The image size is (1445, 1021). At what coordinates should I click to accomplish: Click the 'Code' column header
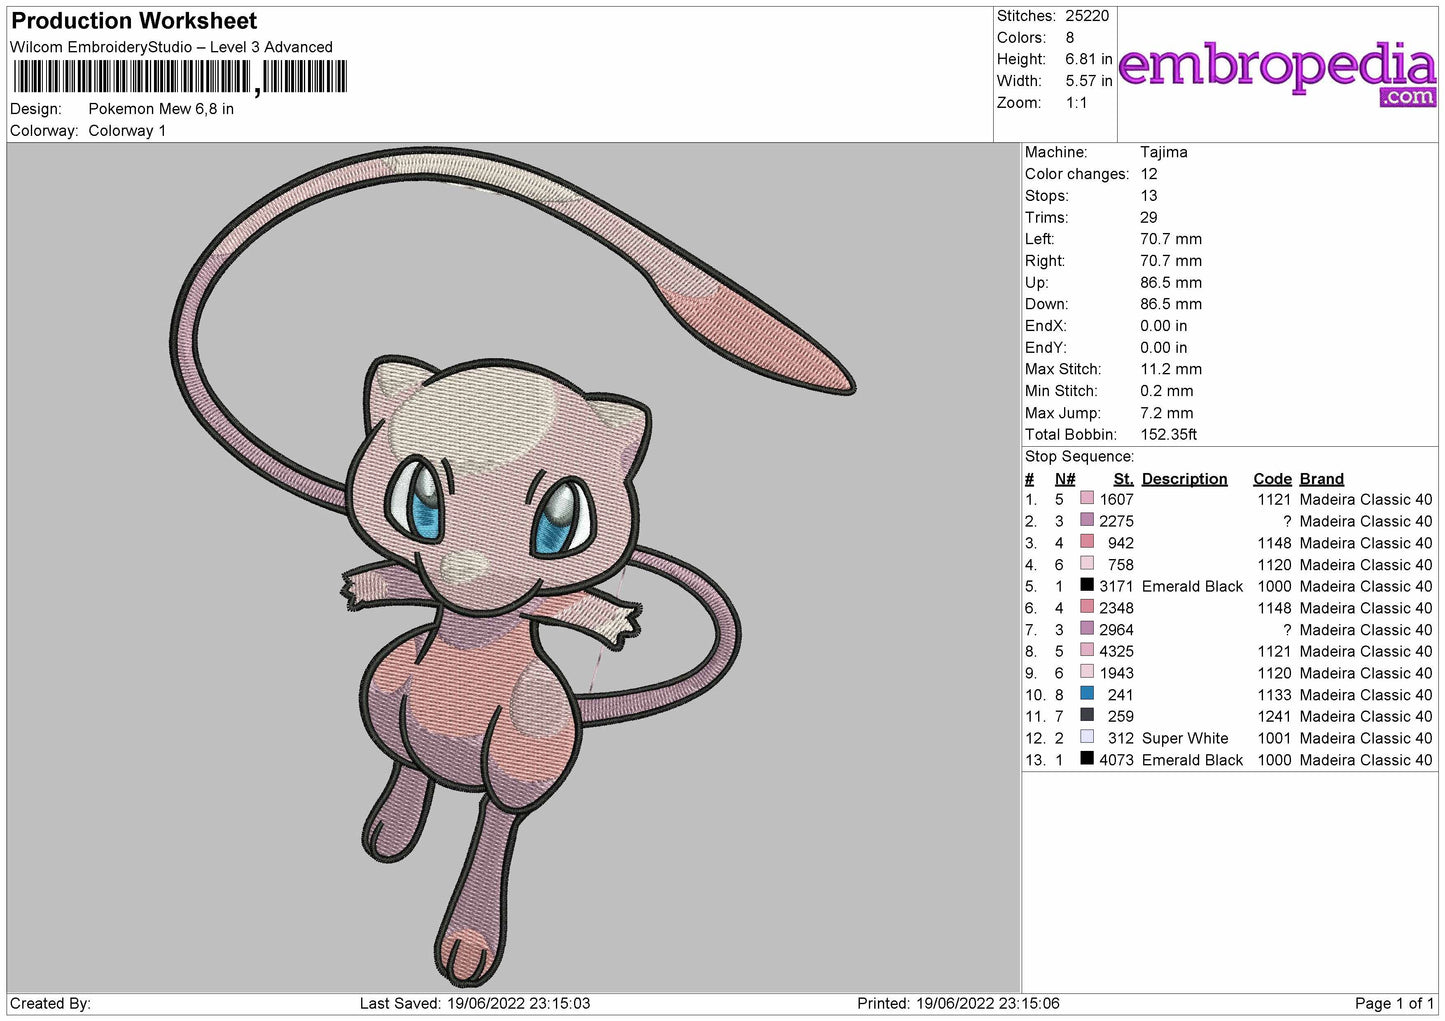[x=1272, y=479]
